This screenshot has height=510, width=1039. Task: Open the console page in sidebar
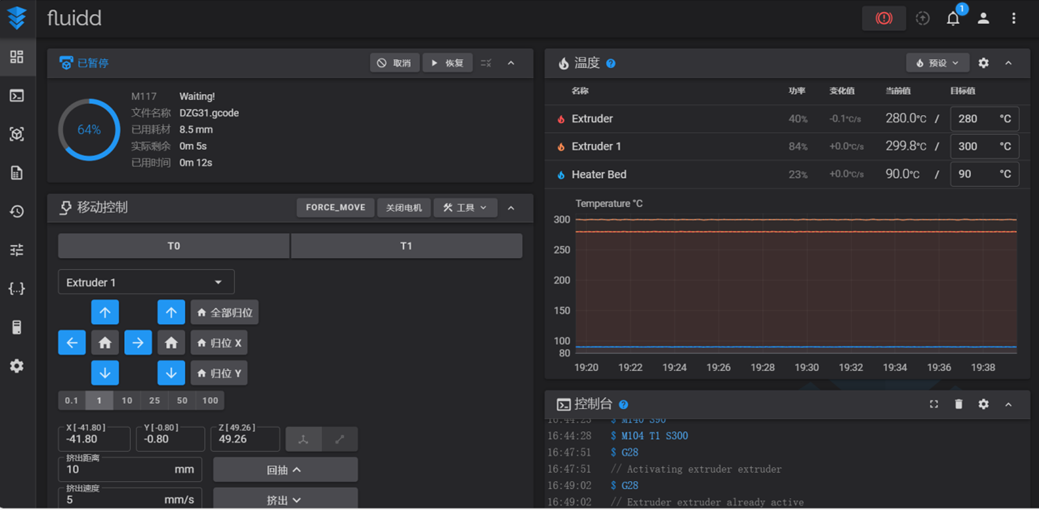point(17,96)
